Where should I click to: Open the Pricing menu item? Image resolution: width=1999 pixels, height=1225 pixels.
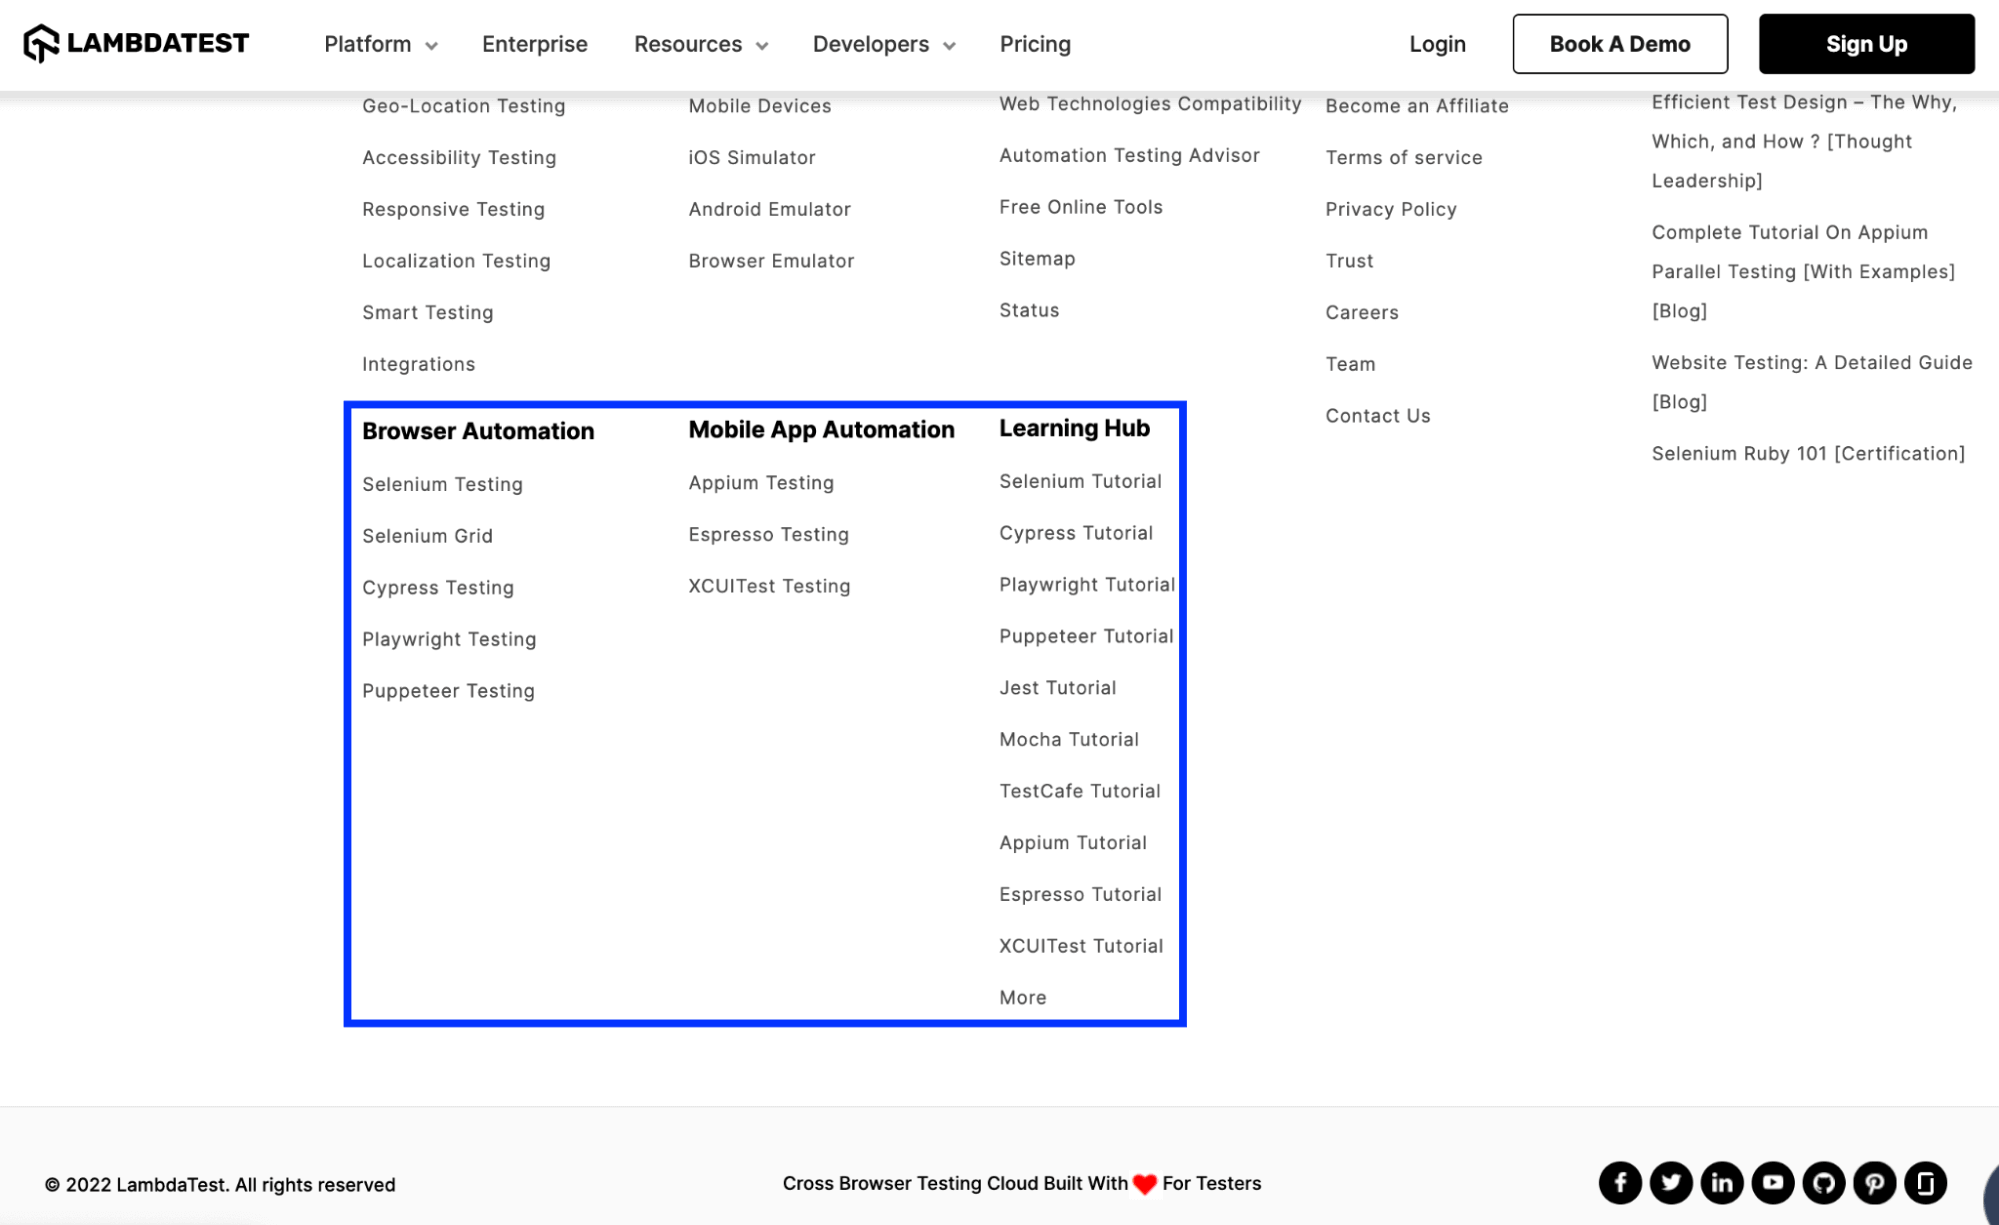click(1035, 44)
